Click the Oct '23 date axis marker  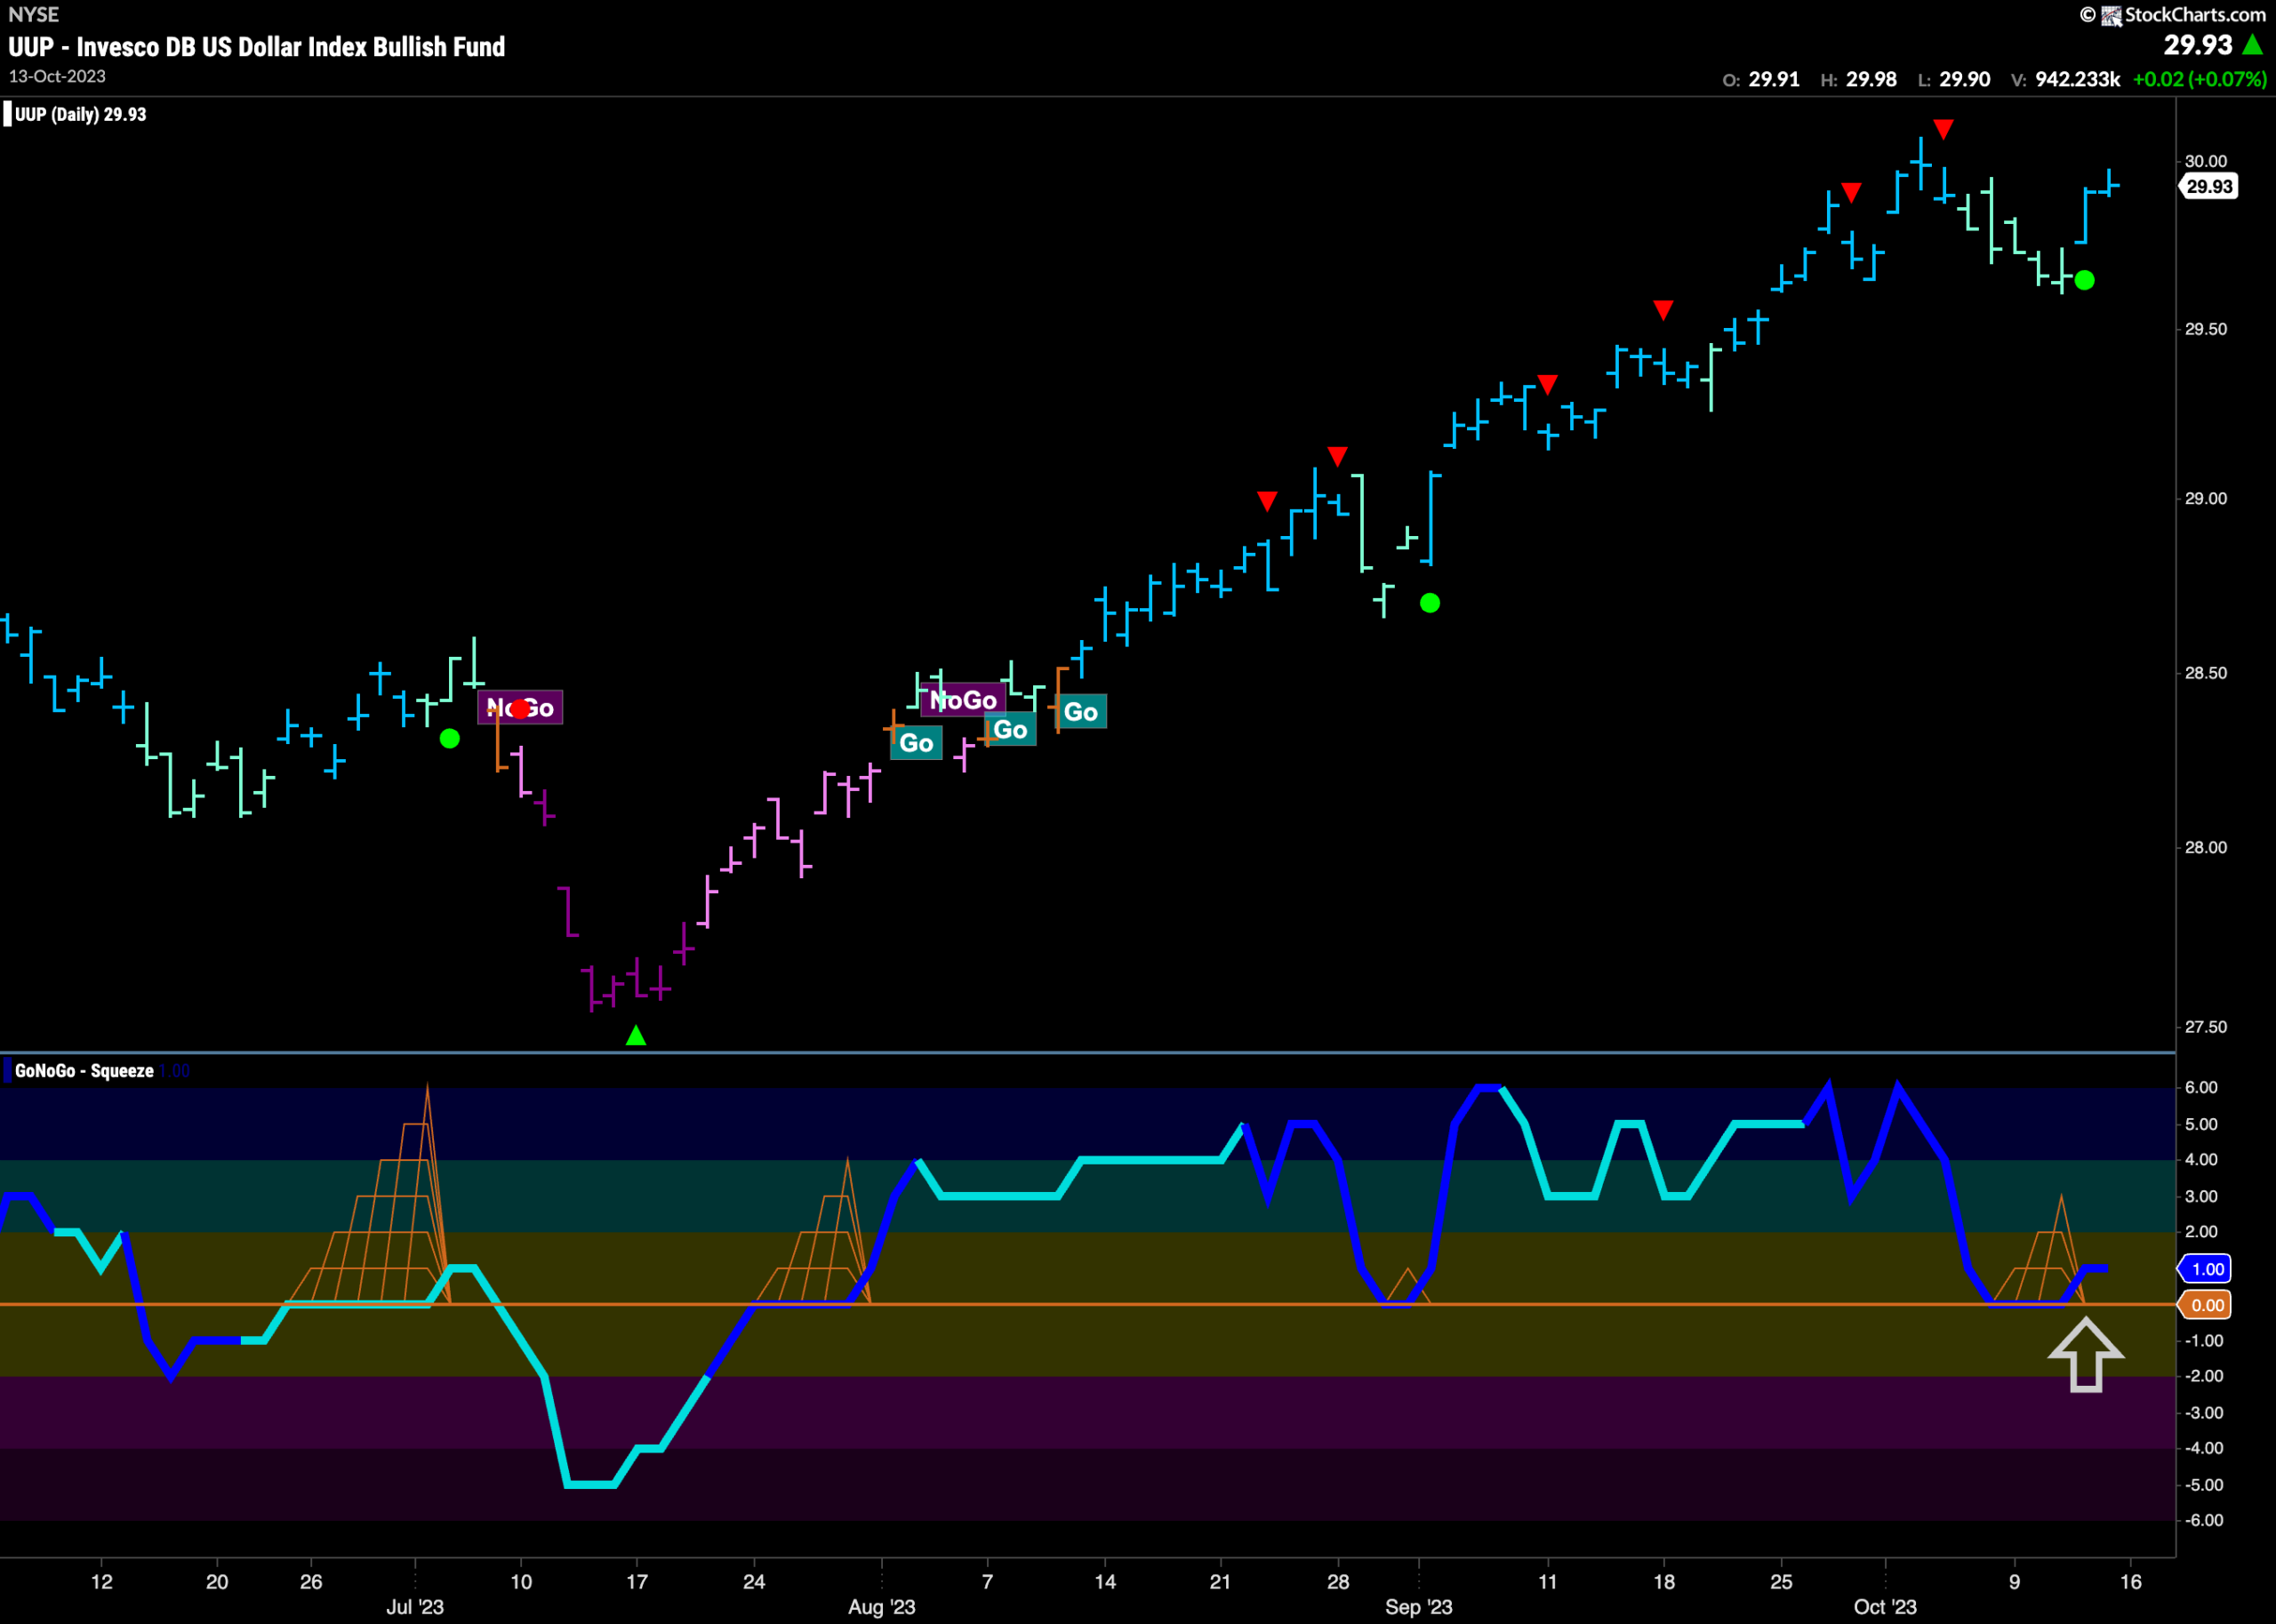coord(1885,1607)
